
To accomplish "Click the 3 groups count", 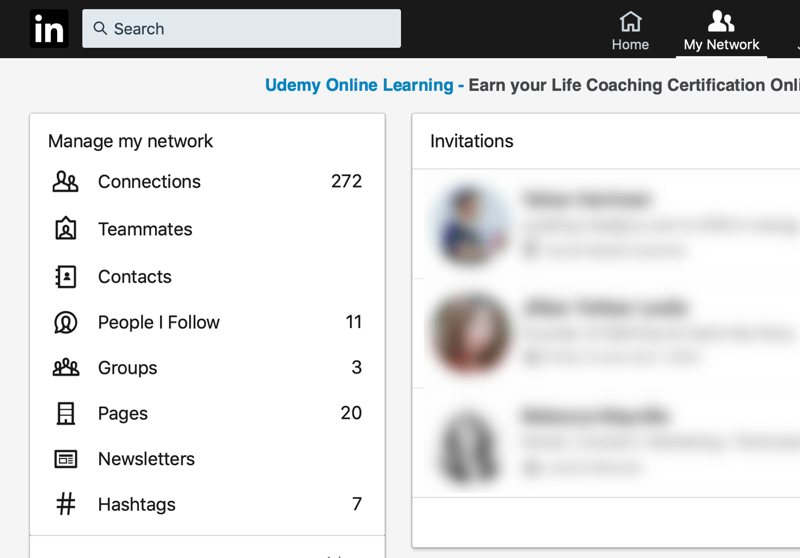I will tap(357, 367).
